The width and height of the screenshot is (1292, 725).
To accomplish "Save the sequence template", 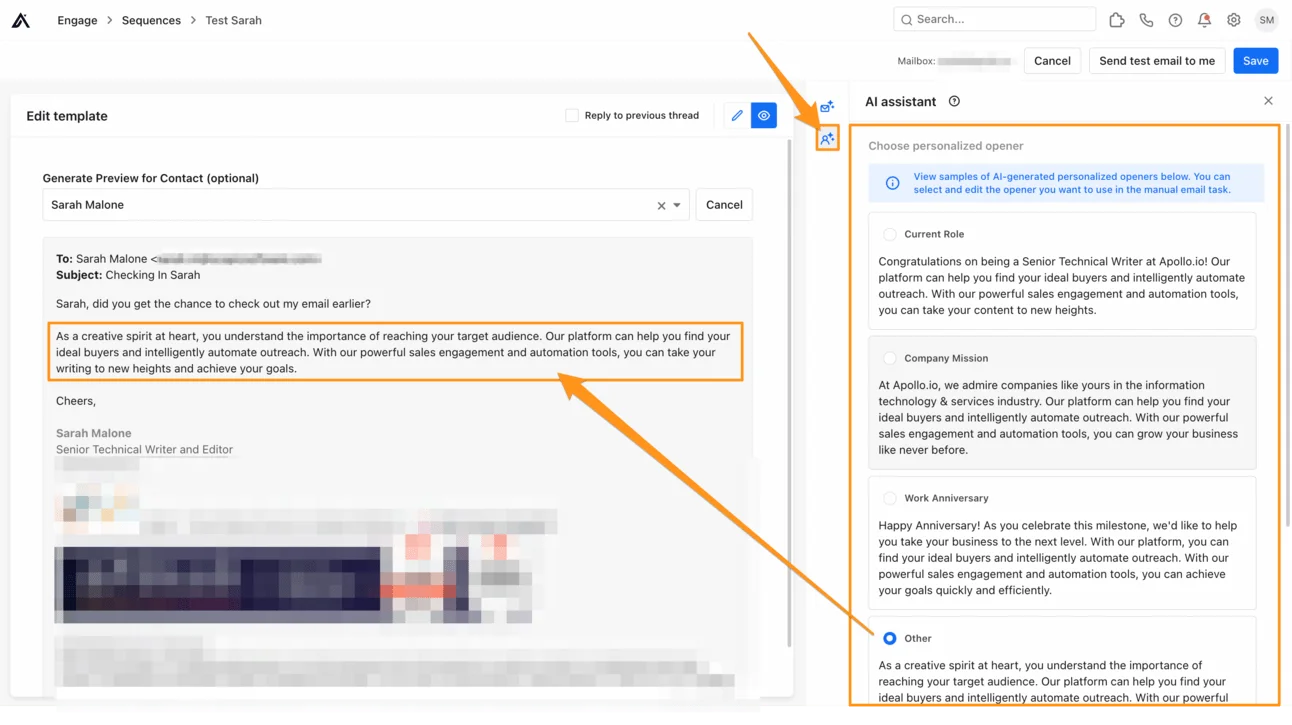I will (x=1256, y=61).
